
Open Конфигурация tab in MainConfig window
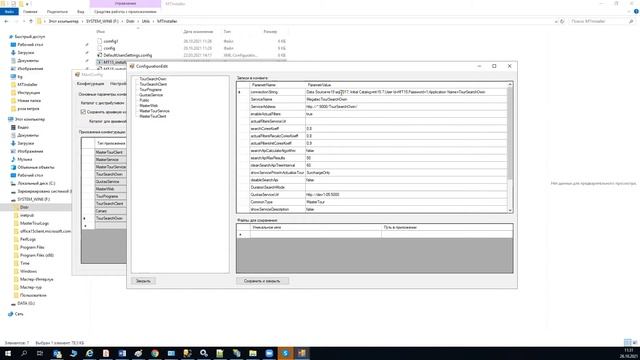click(x=91, y=84)
